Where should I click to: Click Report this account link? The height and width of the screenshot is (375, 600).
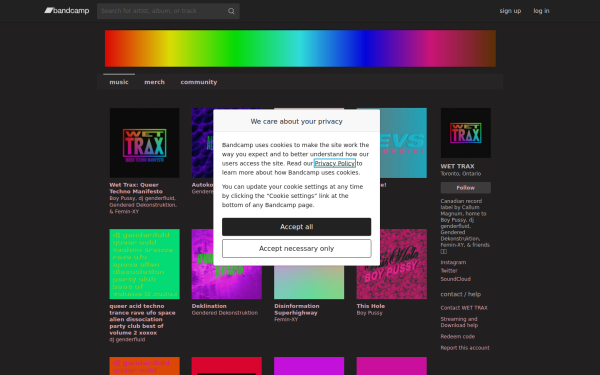[465, 348]
